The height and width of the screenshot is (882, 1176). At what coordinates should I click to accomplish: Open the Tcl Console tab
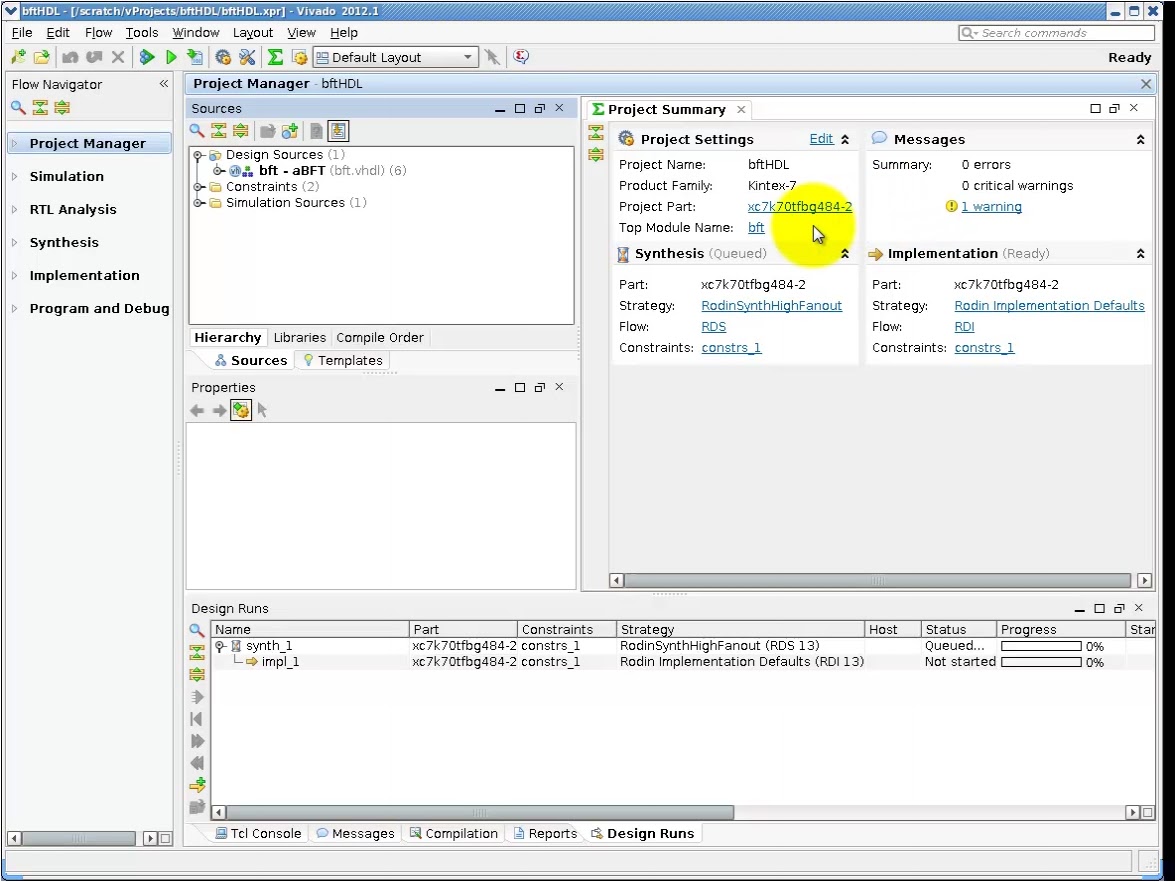coord(258,833)
